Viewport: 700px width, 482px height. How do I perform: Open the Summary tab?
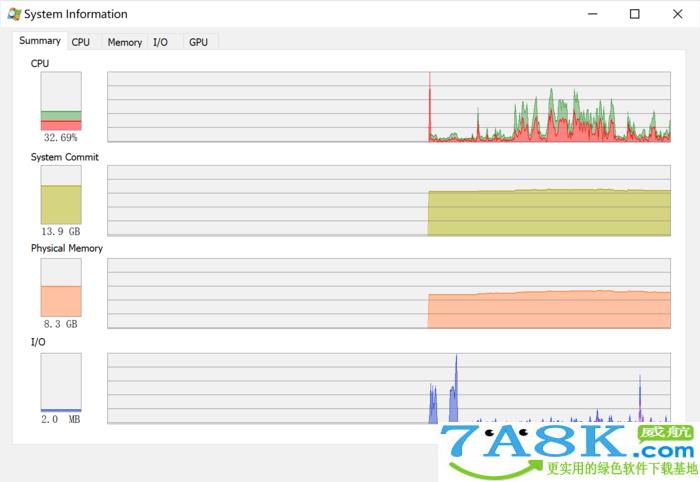coord(40,41)
